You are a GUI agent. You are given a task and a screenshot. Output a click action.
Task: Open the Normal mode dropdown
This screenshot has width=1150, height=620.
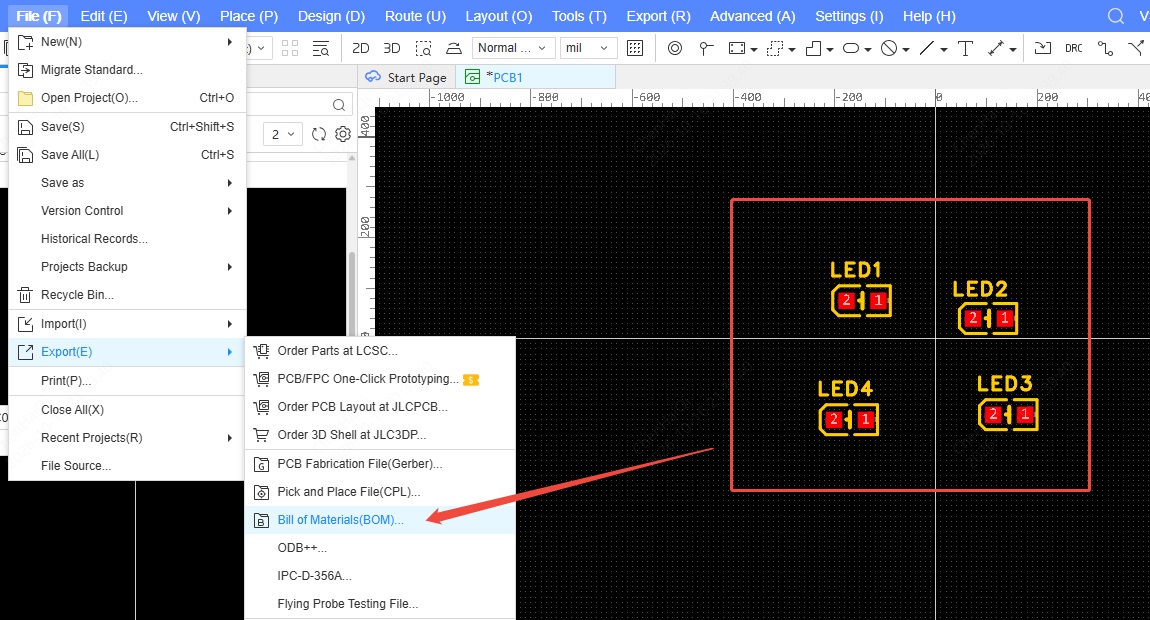point(513,48)
